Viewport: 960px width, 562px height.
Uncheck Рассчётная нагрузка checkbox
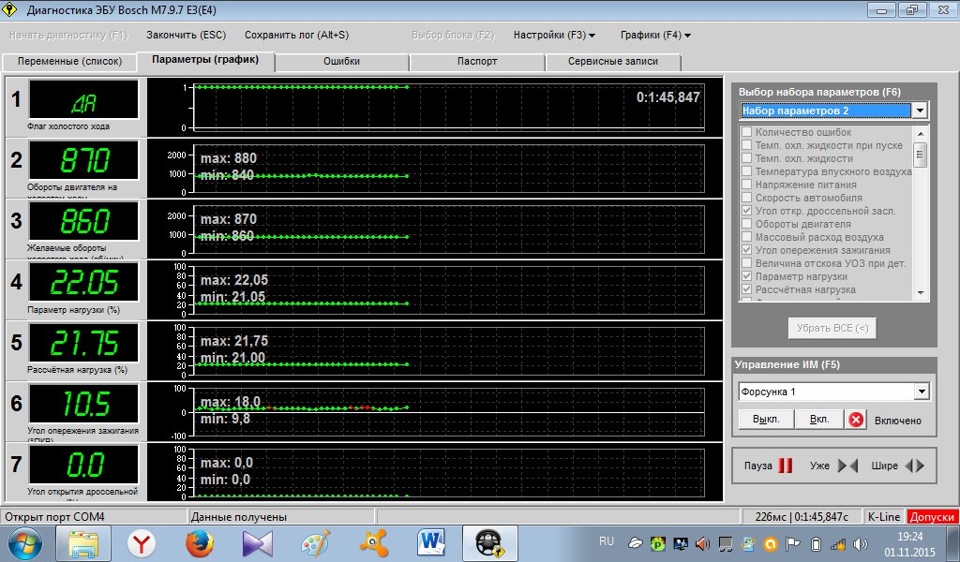tap(746, 290)
